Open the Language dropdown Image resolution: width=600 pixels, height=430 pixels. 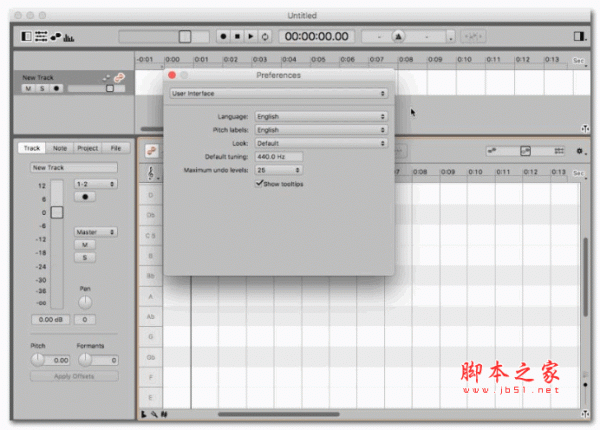[321, 116]
